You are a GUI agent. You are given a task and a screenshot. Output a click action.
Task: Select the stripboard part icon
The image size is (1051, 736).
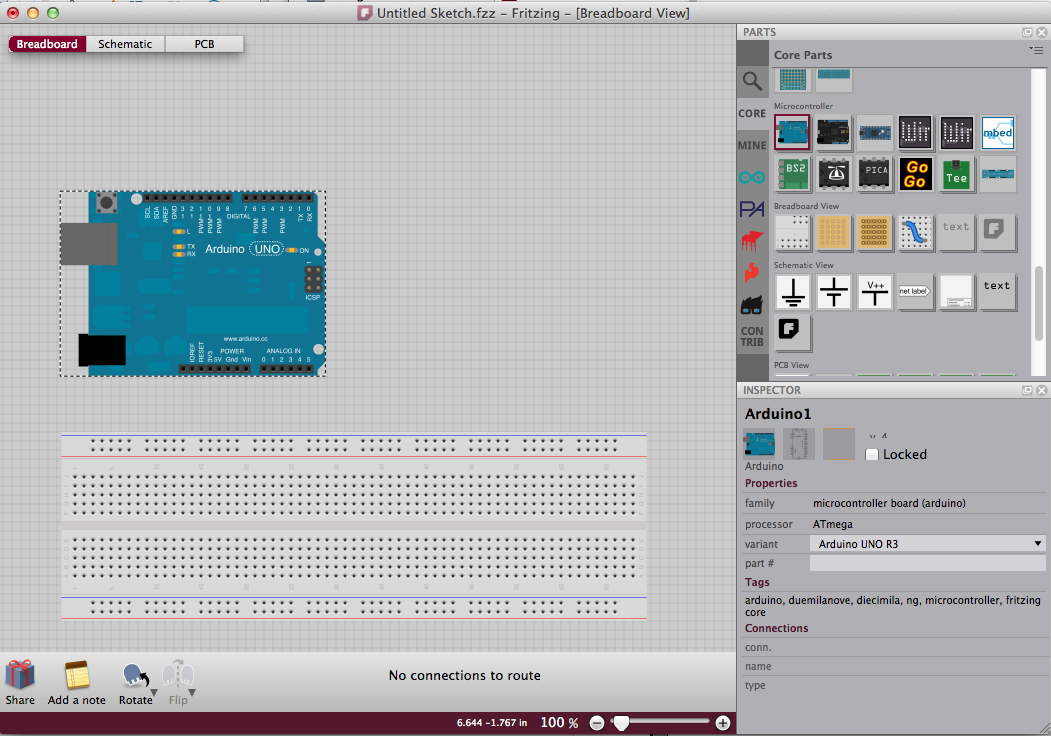coord(875,232)
